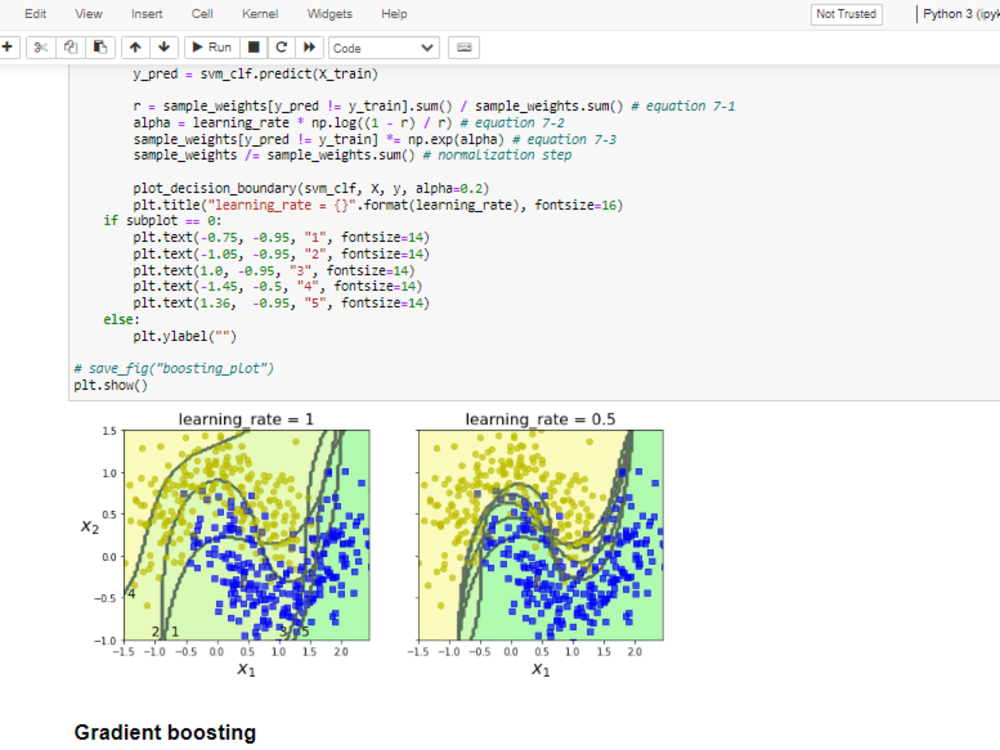Viewport: 1000px width, 750px height.
Task: Click the 'alpha = learning_rate' code line
Action: [349, 123]
